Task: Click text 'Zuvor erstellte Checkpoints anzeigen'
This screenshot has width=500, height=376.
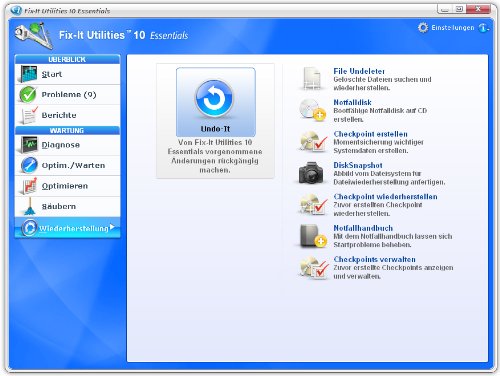Action: click(393, 268)
